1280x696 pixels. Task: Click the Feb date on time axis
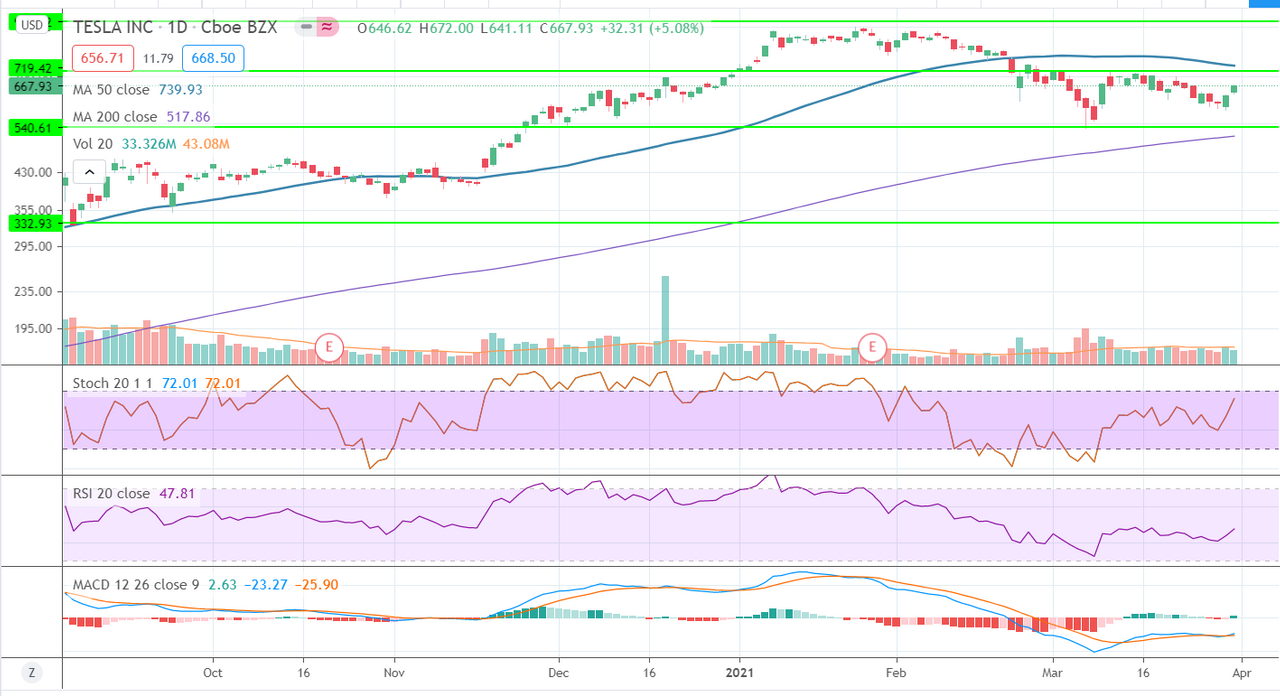click(895, 675)
